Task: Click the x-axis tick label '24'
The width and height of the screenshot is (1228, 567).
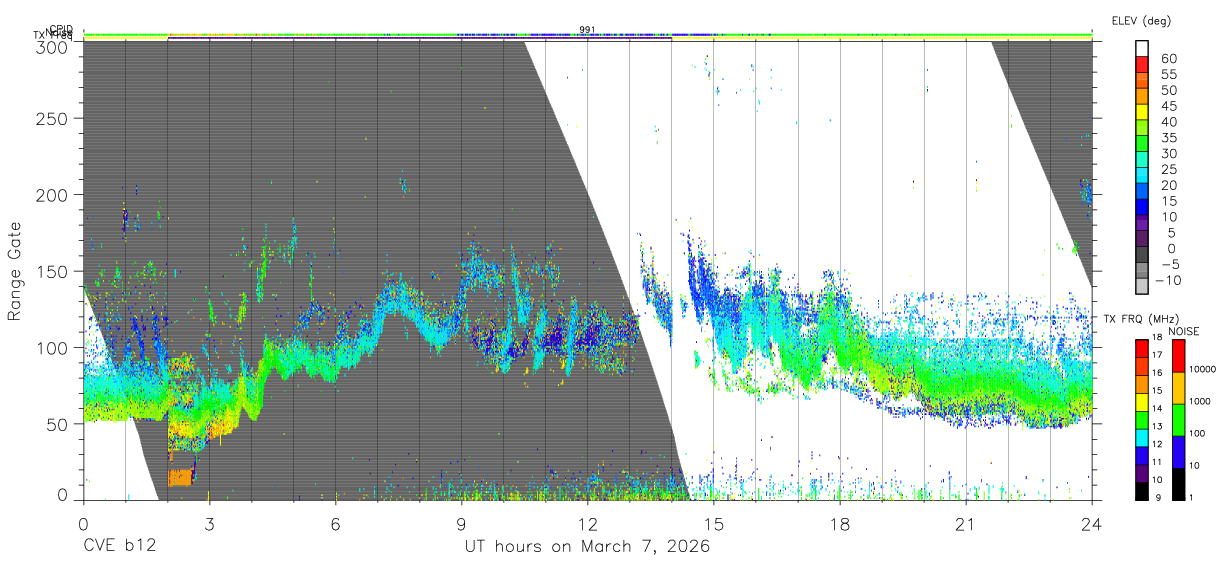Action: click(x=1091, y=524)
